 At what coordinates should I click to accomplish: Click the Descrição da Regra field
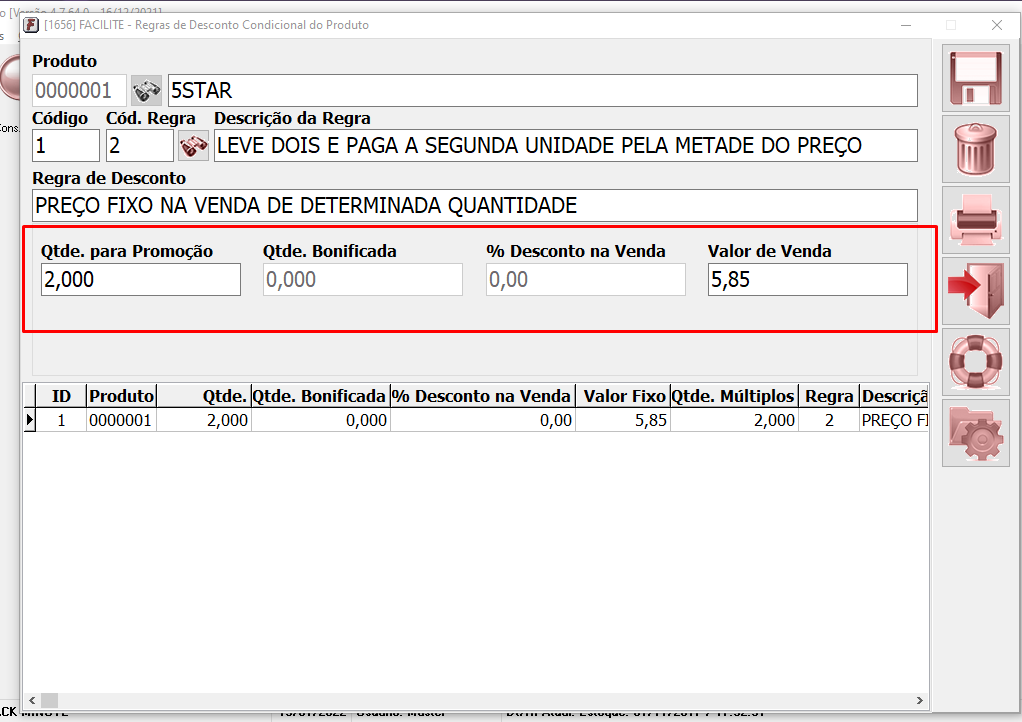(x=565, y=145)
